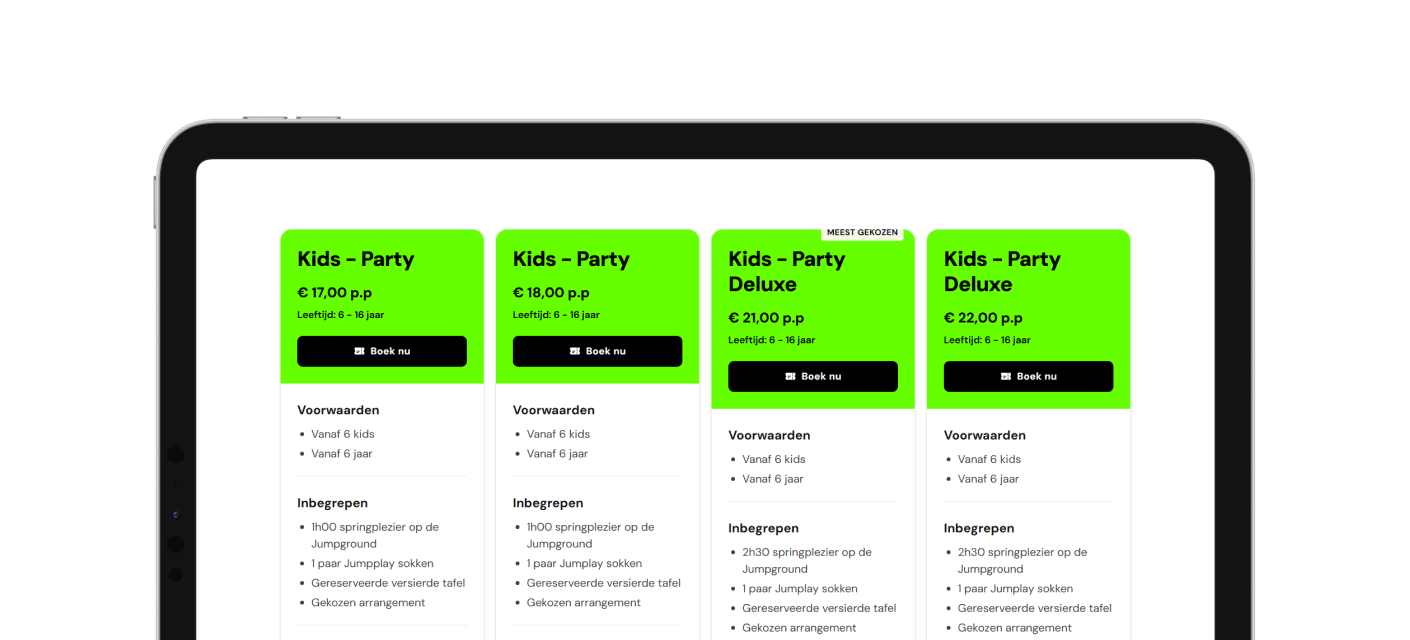1410x640 pixels.
Task: Select the first Kids – Party card title
Action: coord(356,259)
